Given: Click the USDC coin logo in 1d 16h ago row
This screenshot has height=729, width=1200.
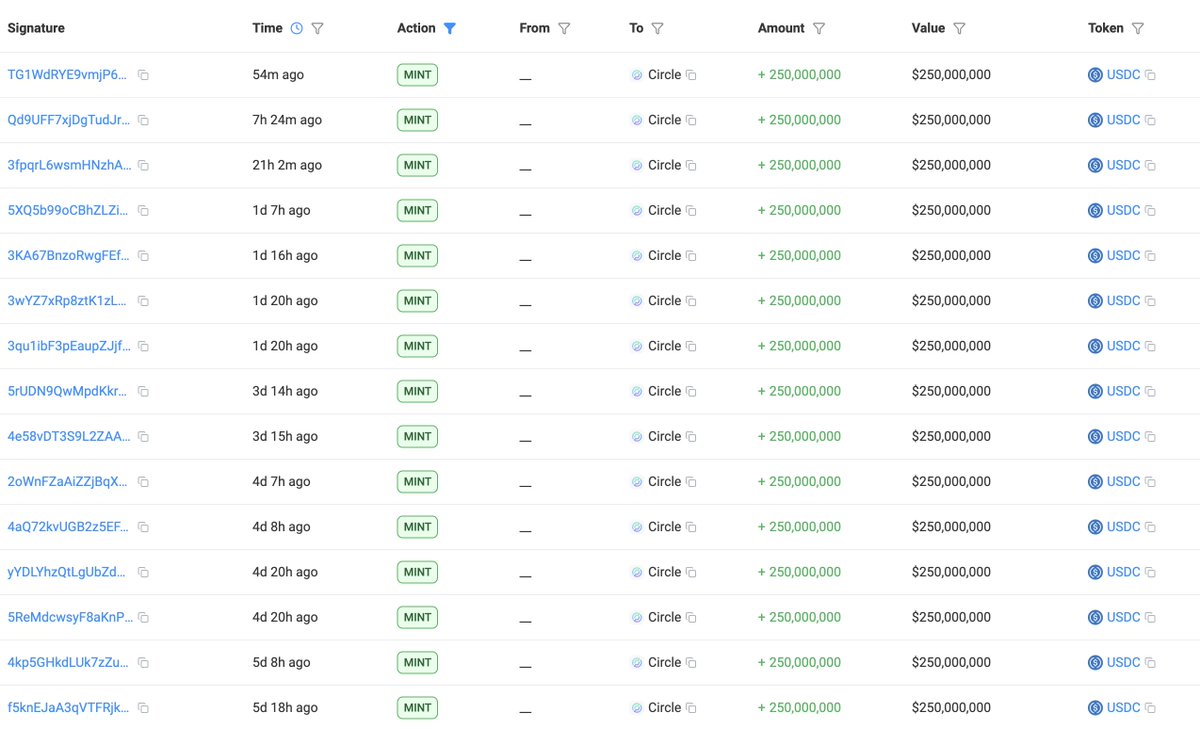Looking at the screenshot, I should 1095,256.
